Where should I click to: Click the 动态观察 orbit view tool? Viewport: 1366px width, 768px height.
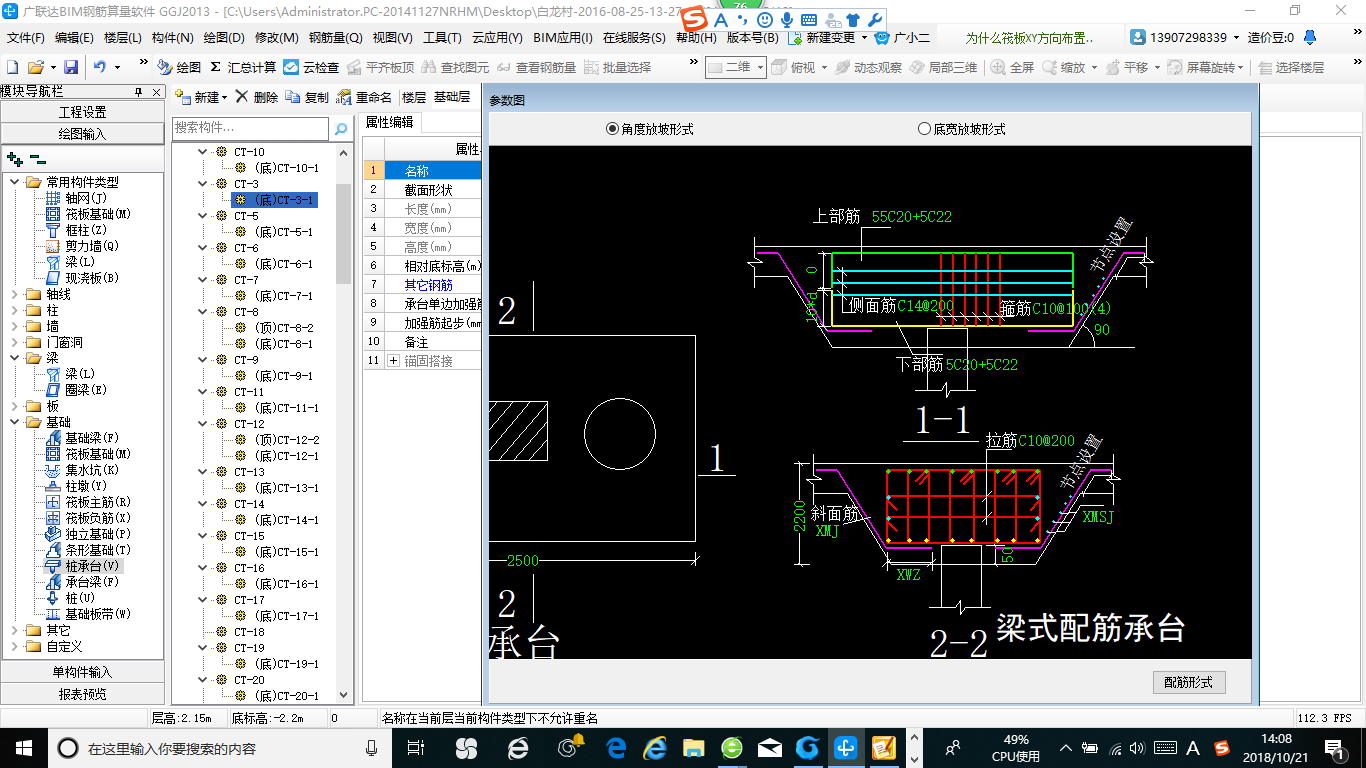[x=868, y=67]
